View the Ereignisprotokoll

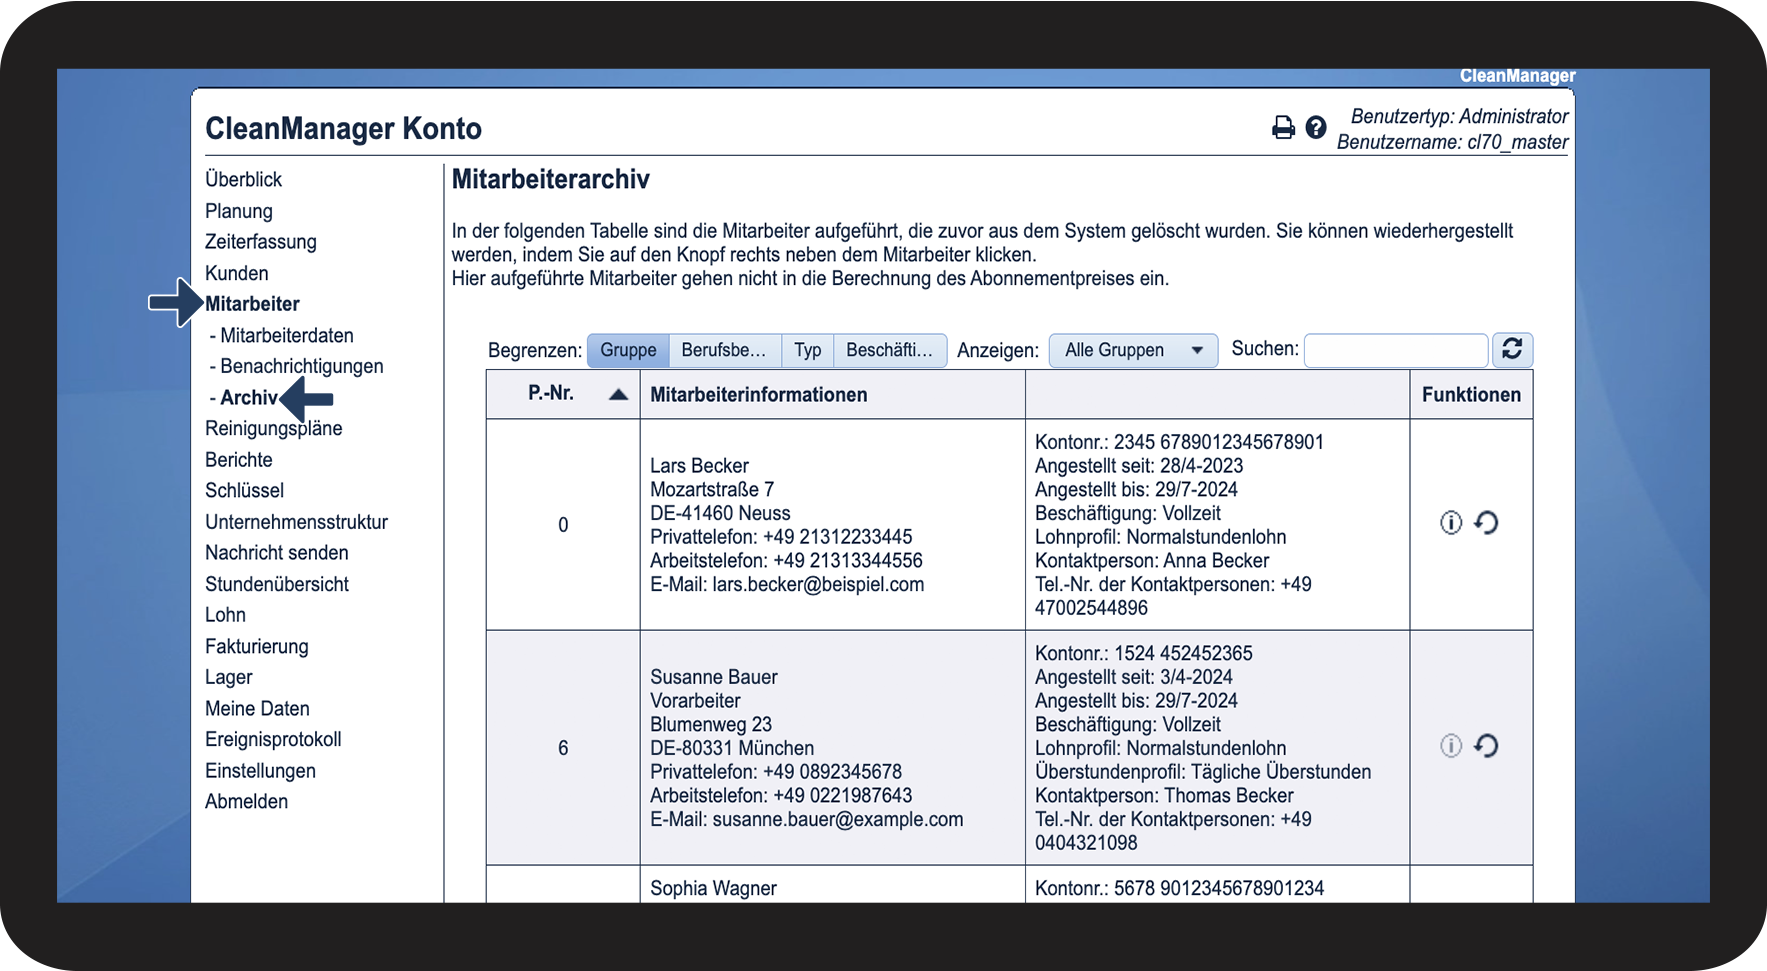click(274, 739)
